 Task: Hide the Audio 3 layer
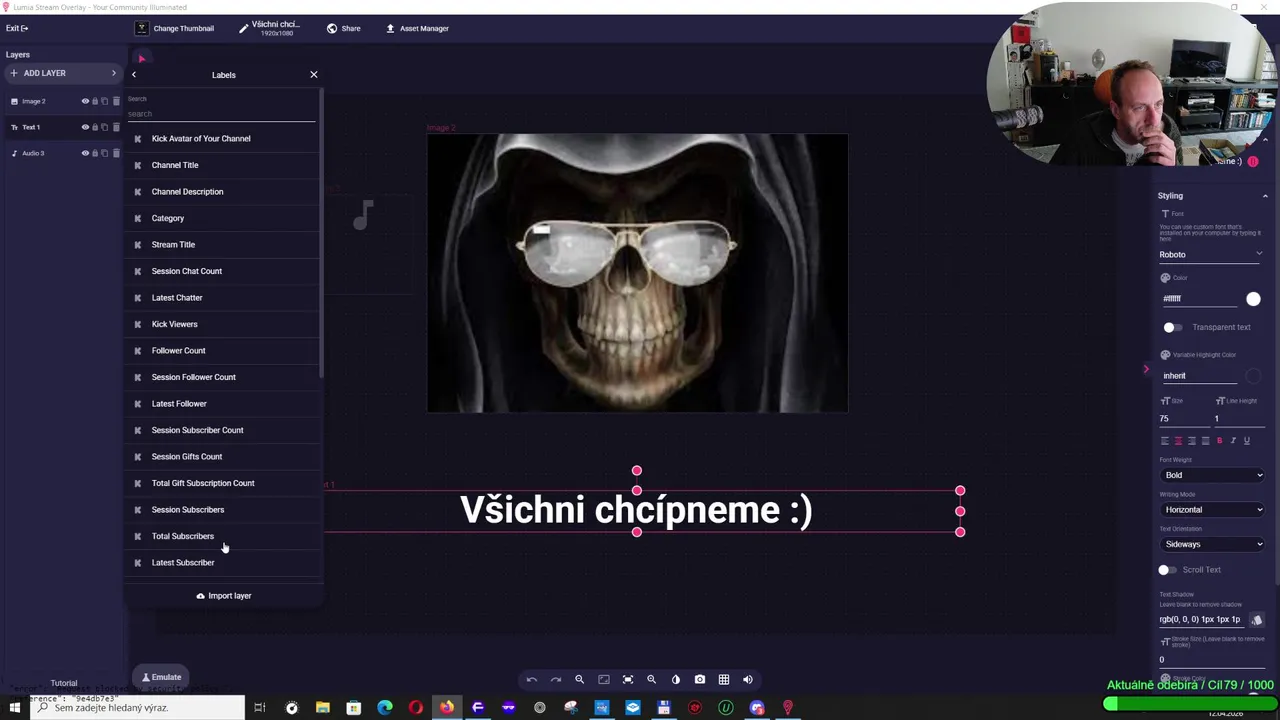click(85, 153)
